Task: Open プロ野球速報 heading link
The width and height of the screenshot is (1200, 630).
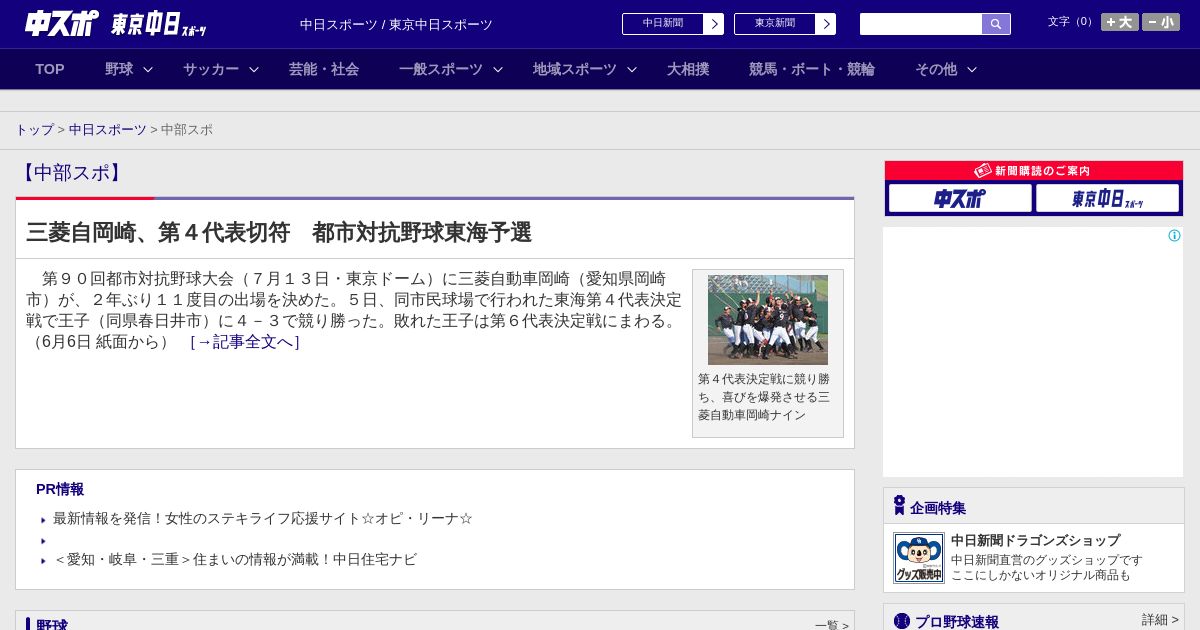Action: (957, 621)
